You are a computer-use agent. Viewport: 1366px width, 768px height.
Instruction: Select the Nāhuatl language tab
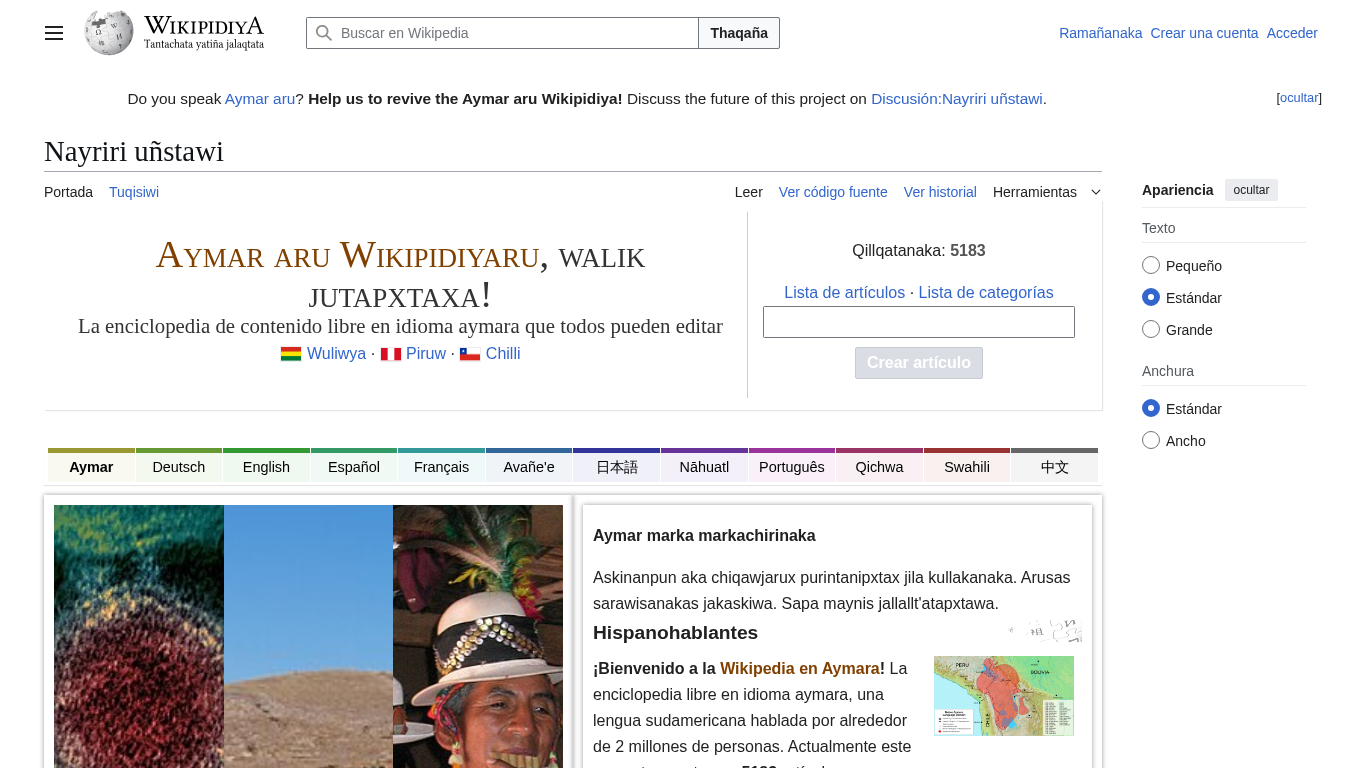704,467
